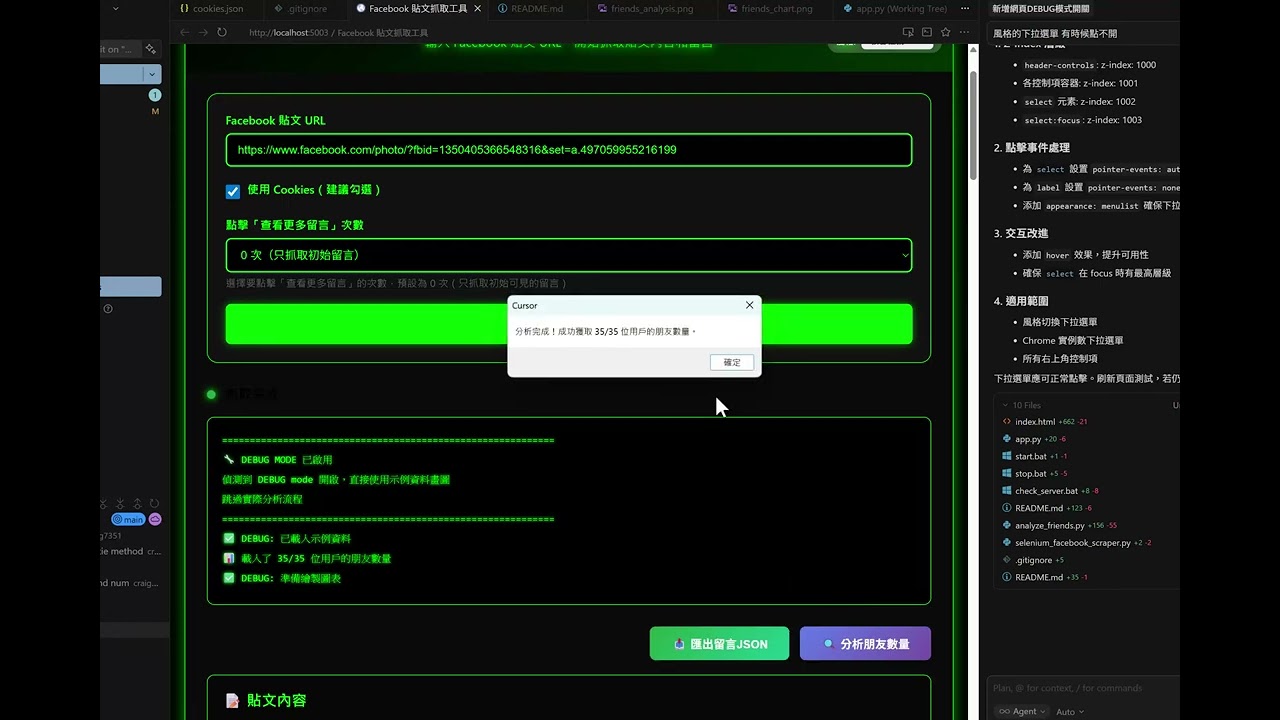
Task: Close the Facebook 貼文抓取工具 tab
Action: [477, 9]
